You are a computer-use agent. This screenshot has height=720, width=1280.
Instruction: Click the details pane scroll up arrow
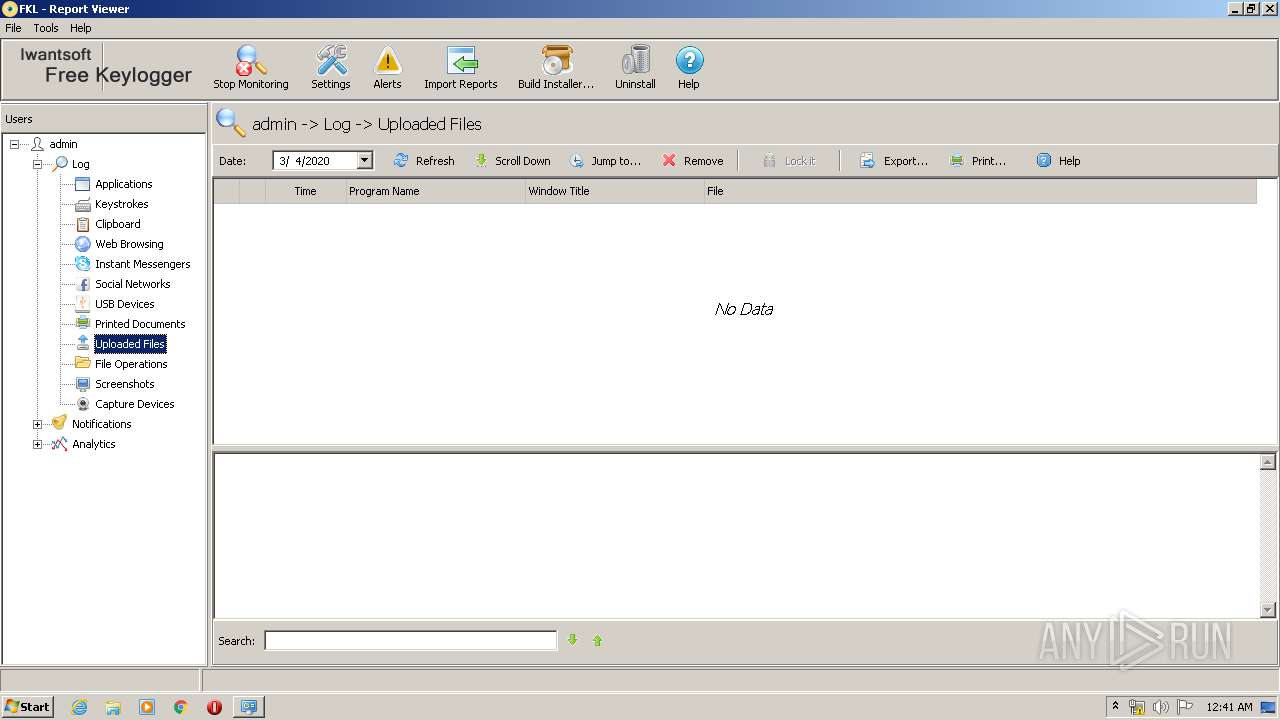1268,462
